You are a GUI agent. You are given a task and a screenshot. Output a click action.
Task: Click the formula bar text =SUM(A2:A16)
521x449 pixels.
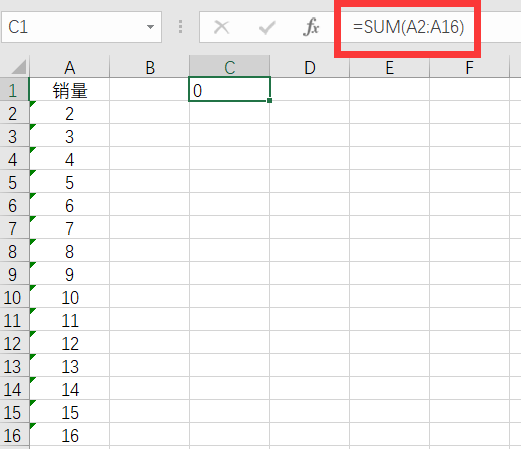409,27
